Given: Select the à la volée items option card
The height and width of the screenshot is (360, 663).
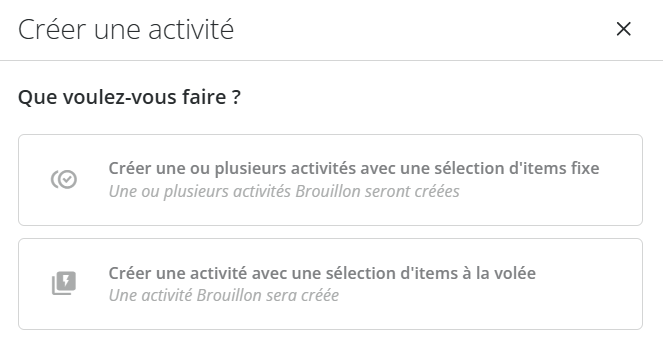Looking at the screenshot, I should click(x=330, y=284).
